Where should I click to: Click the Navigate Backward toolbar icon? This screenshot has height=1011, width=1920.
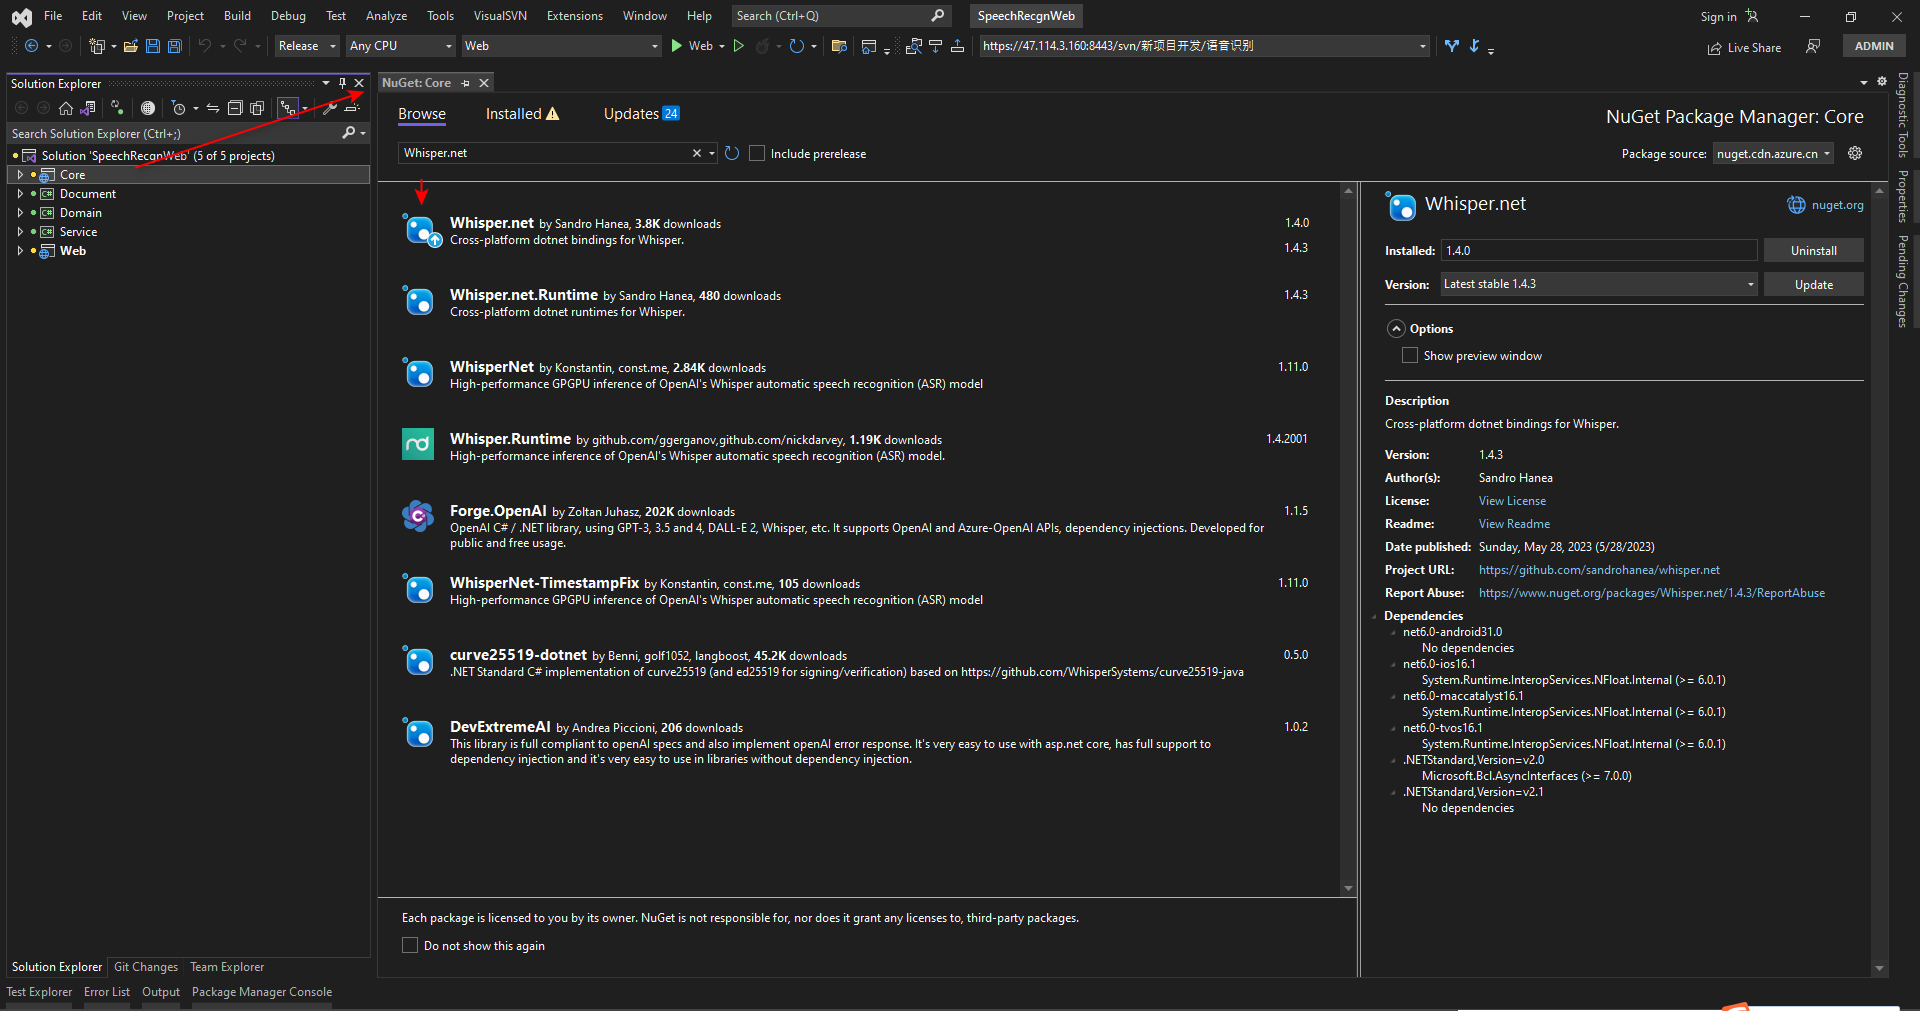32,46
